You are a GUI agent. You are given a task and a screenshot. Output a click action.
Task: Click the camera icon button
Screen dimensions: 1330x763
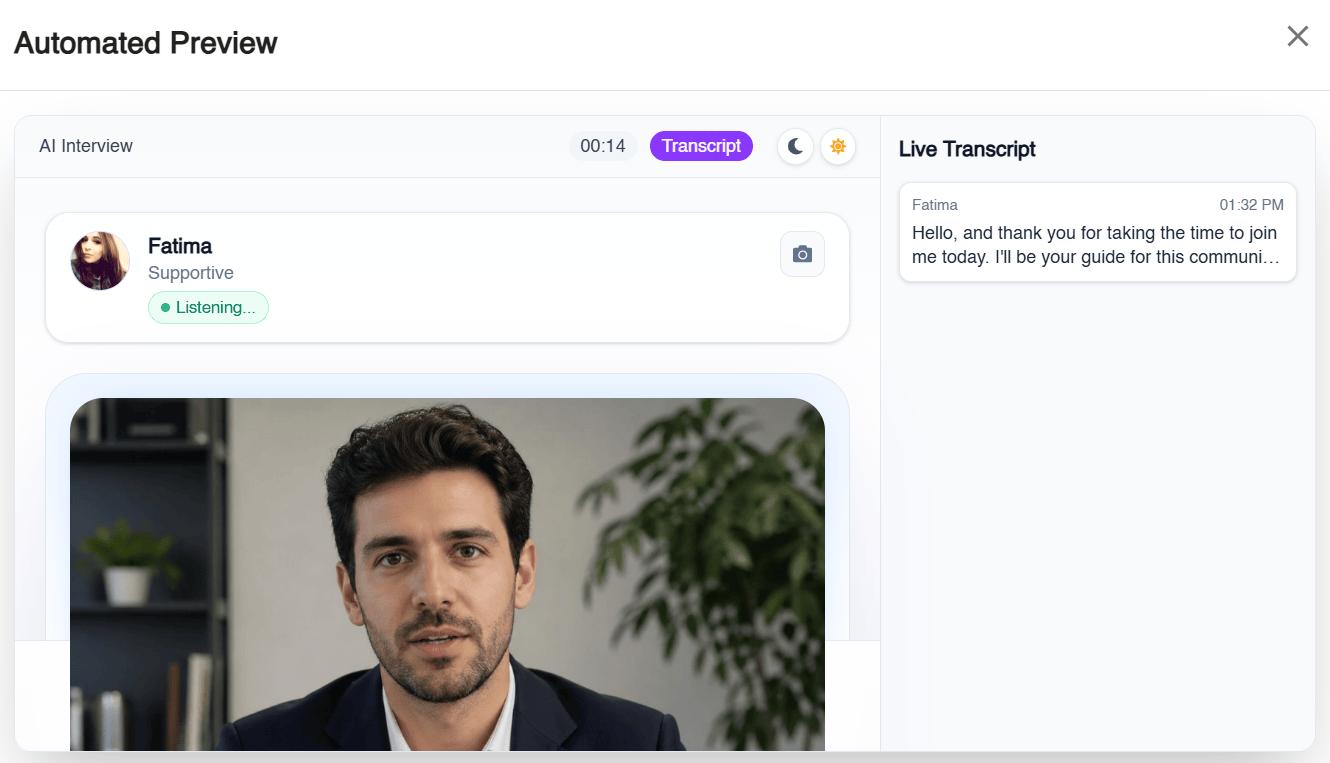click(x=802, y=254)
